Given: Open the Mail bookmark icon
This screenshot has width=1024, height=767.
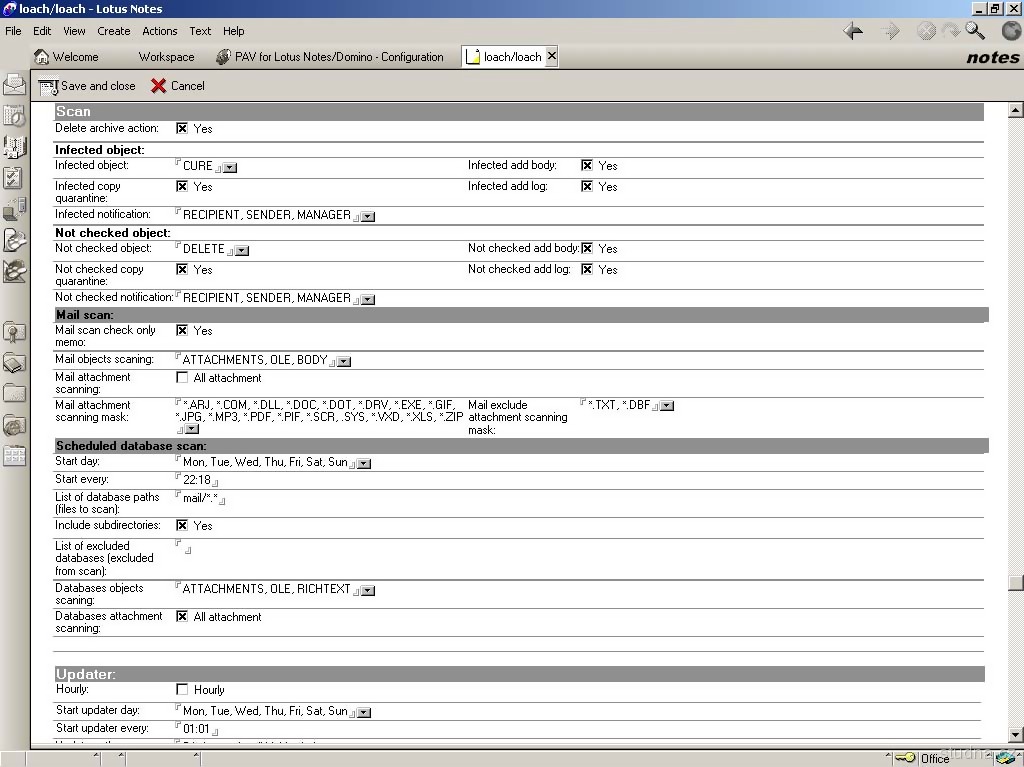Looking at the screenshot, I should pos(14,84).
